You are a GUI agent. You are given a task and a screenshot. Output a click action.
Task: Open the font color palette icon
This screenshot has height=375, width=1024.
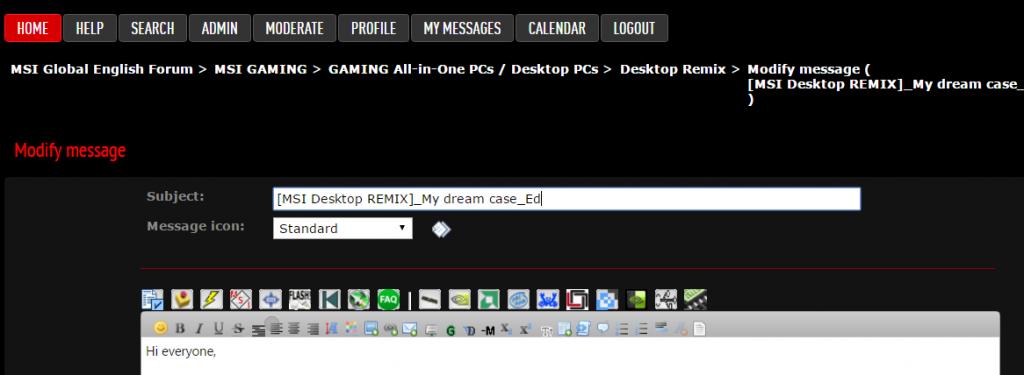[x=351, y=329]
